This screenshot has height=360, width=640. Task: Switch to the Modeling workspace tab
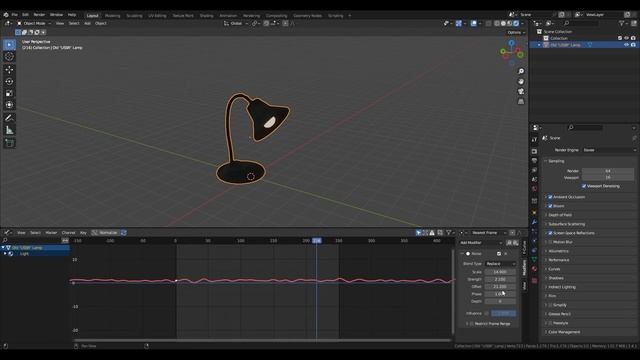[x=113, y=16]
